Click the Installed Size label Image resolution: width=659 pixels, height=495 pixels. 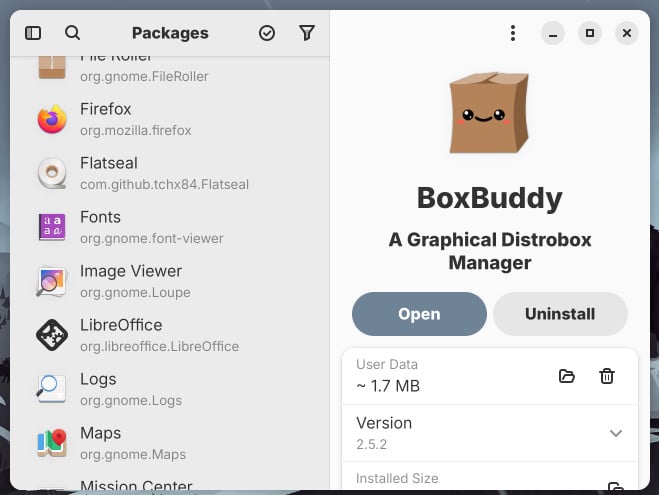point(397,478)
